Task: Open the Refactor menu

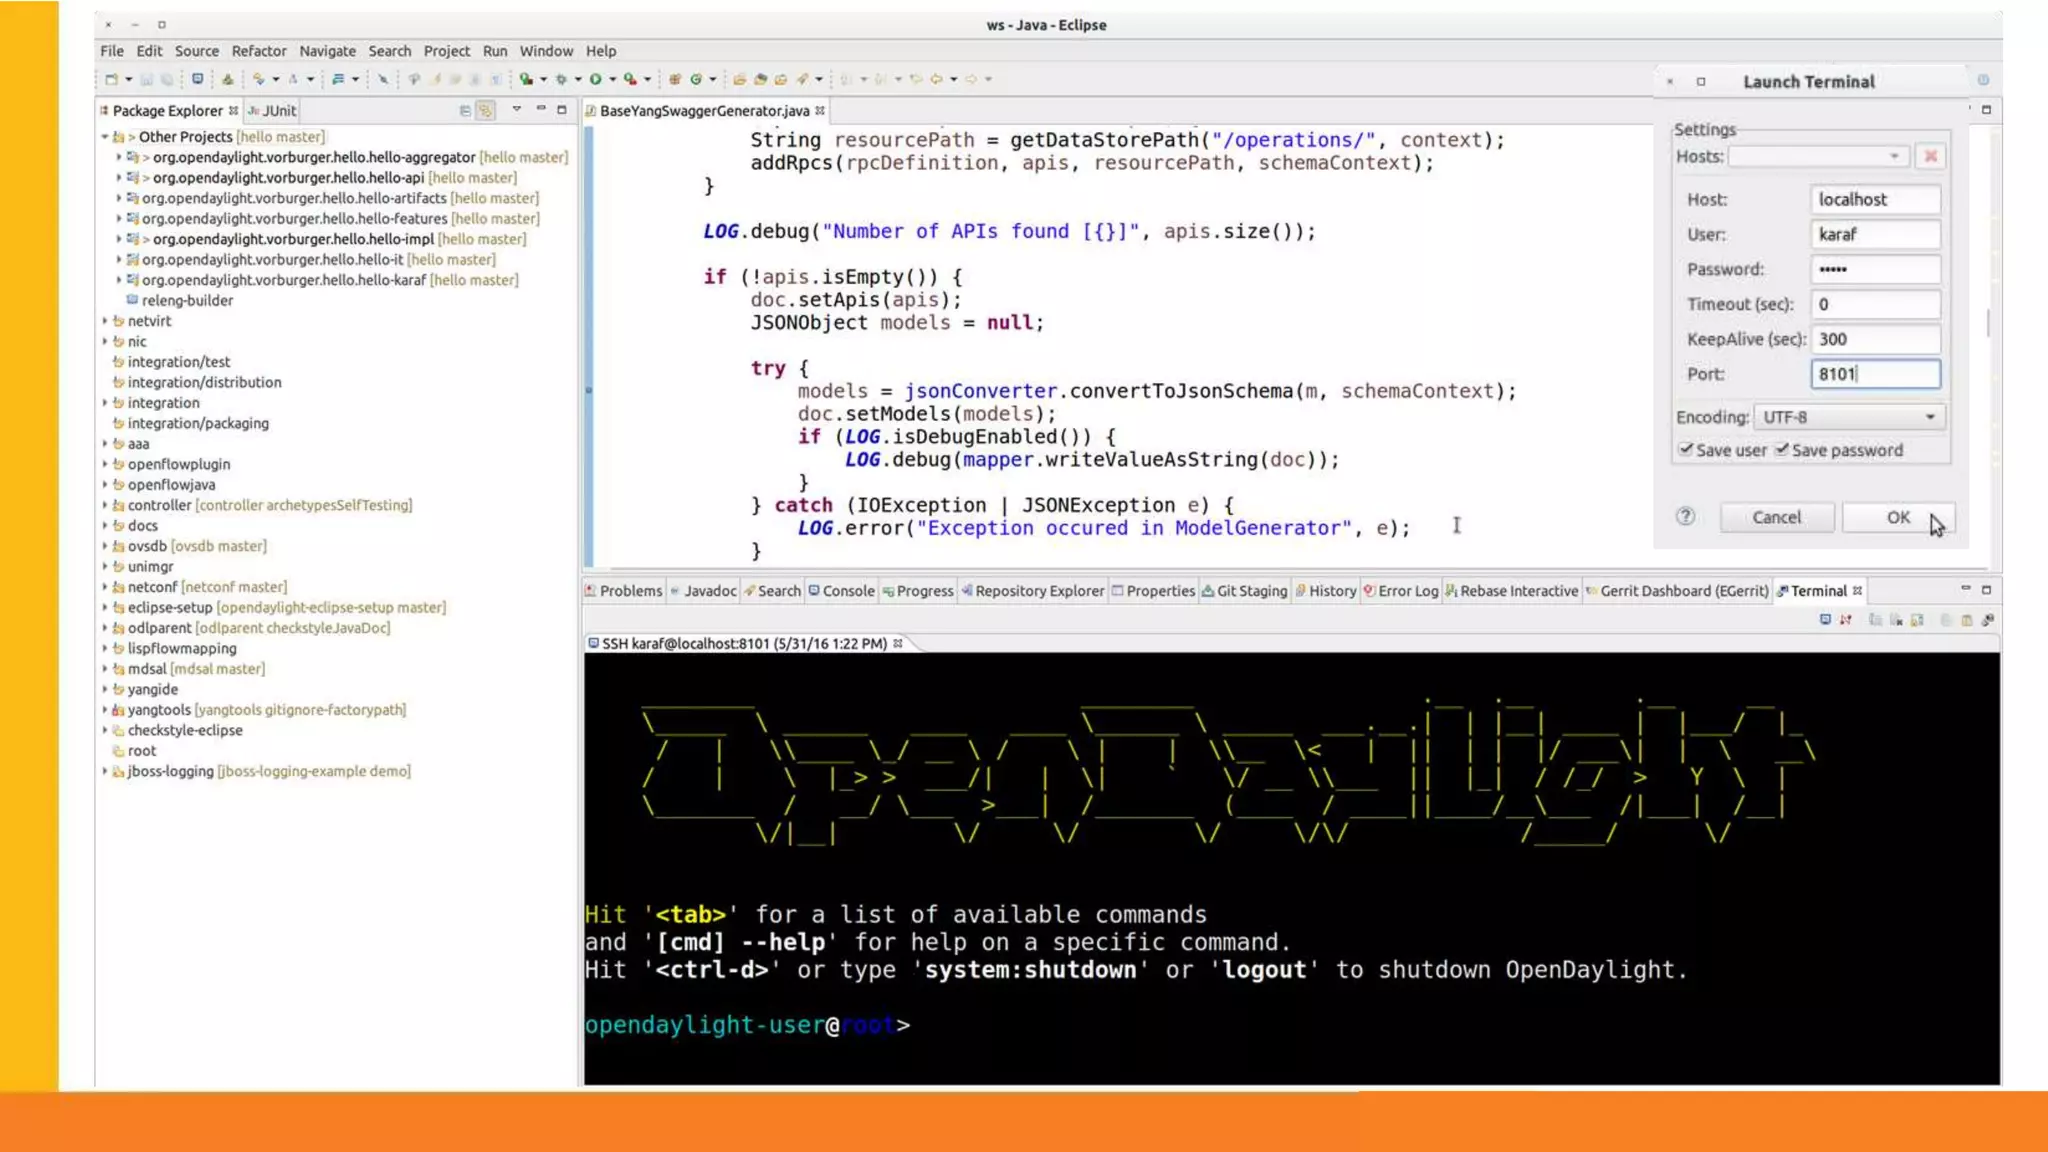Action: coord(258,51)
